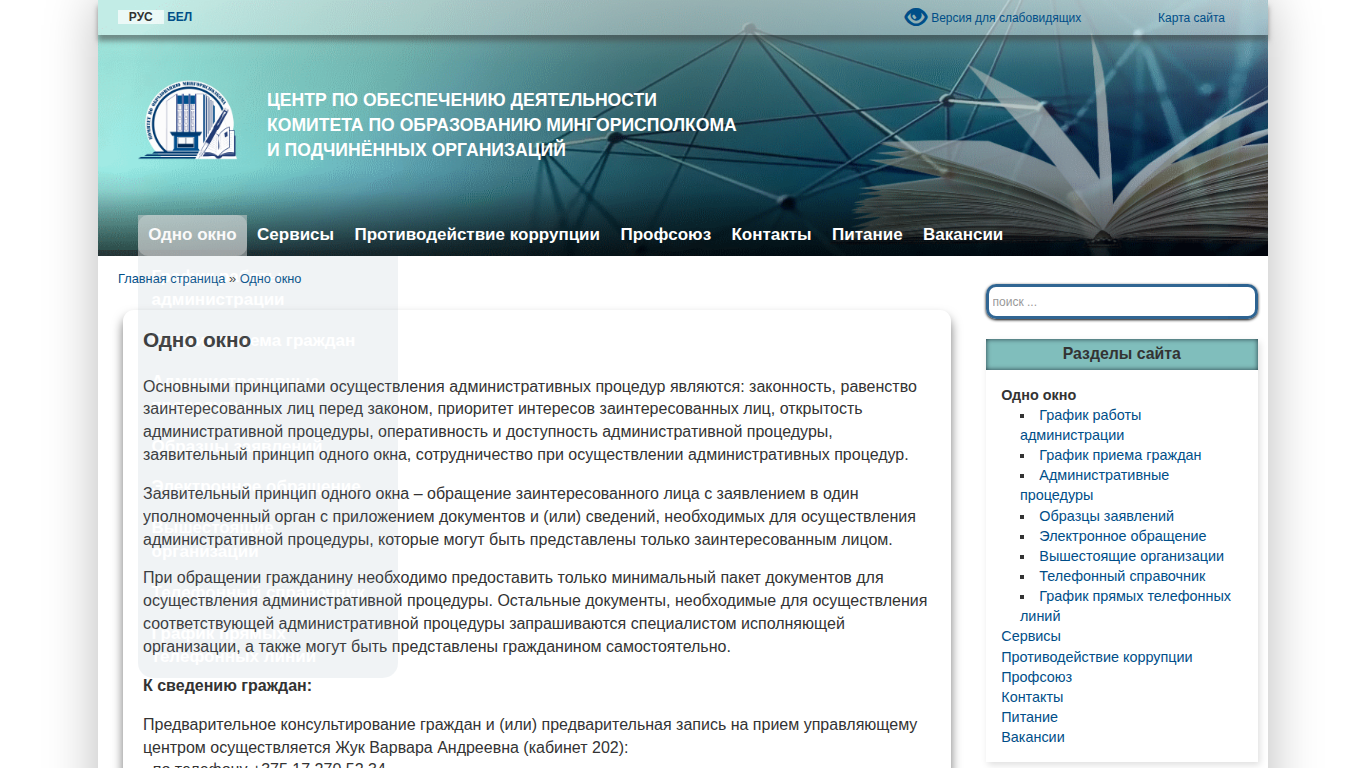This screenshot has width=1366, height=768.
Task: Open Карта сайта link
Action: (x=1191, y=18)
